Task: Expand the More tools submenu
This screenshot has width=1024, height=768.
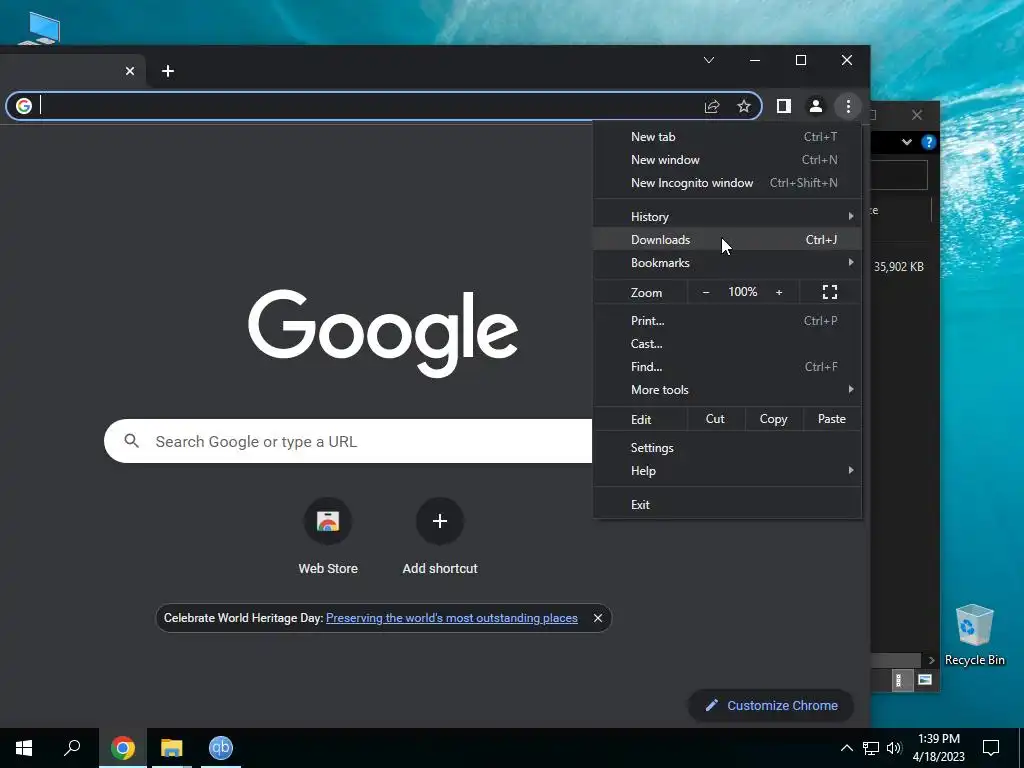Action: point(727,390)
